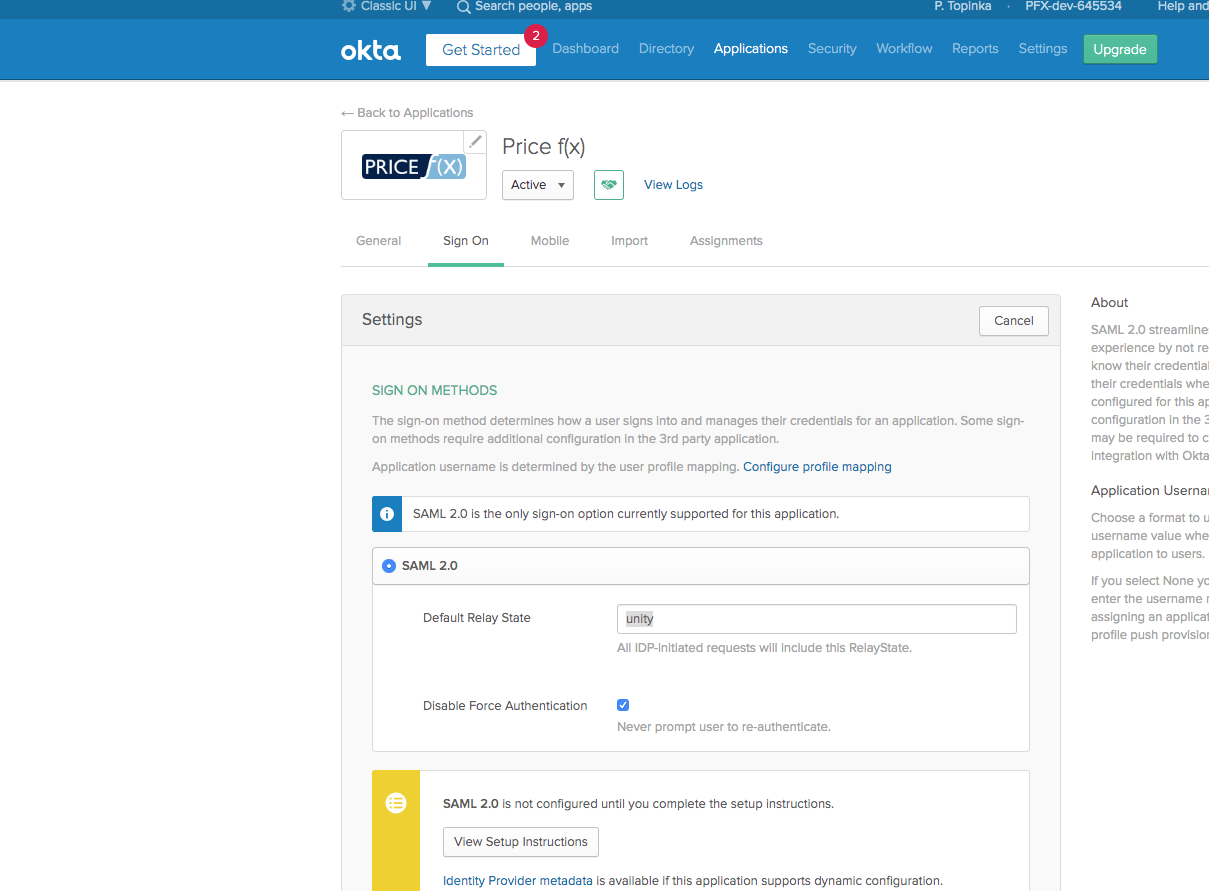Click the blue info icon
The height and width of the screenshot is (891, 1209).
point(387,514)
